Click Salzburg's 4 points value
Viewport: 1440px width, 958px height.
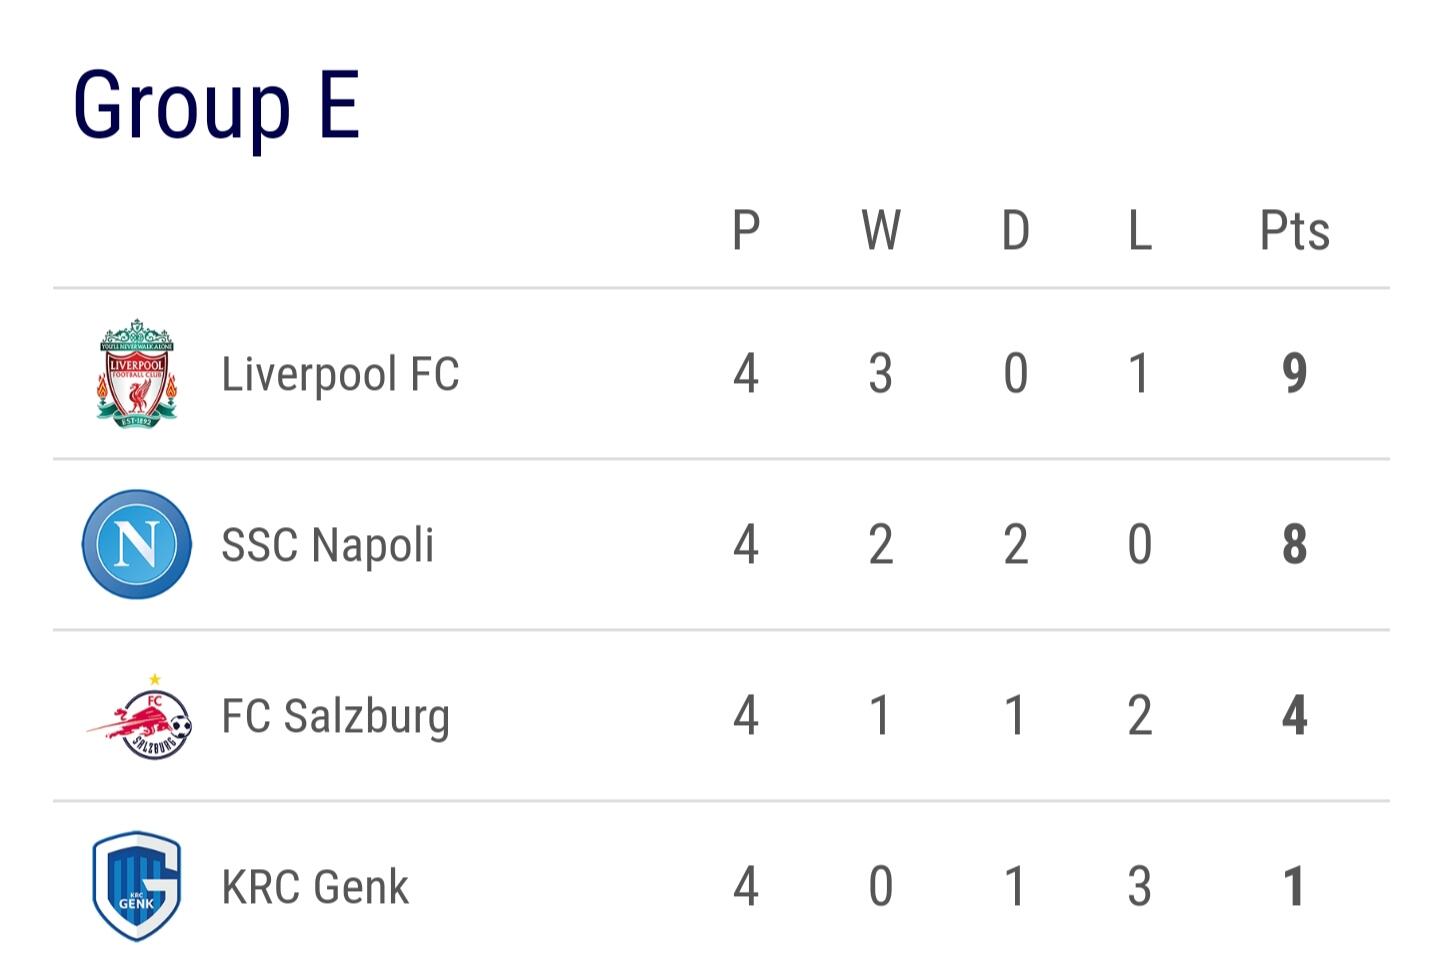click(1294, 716)
